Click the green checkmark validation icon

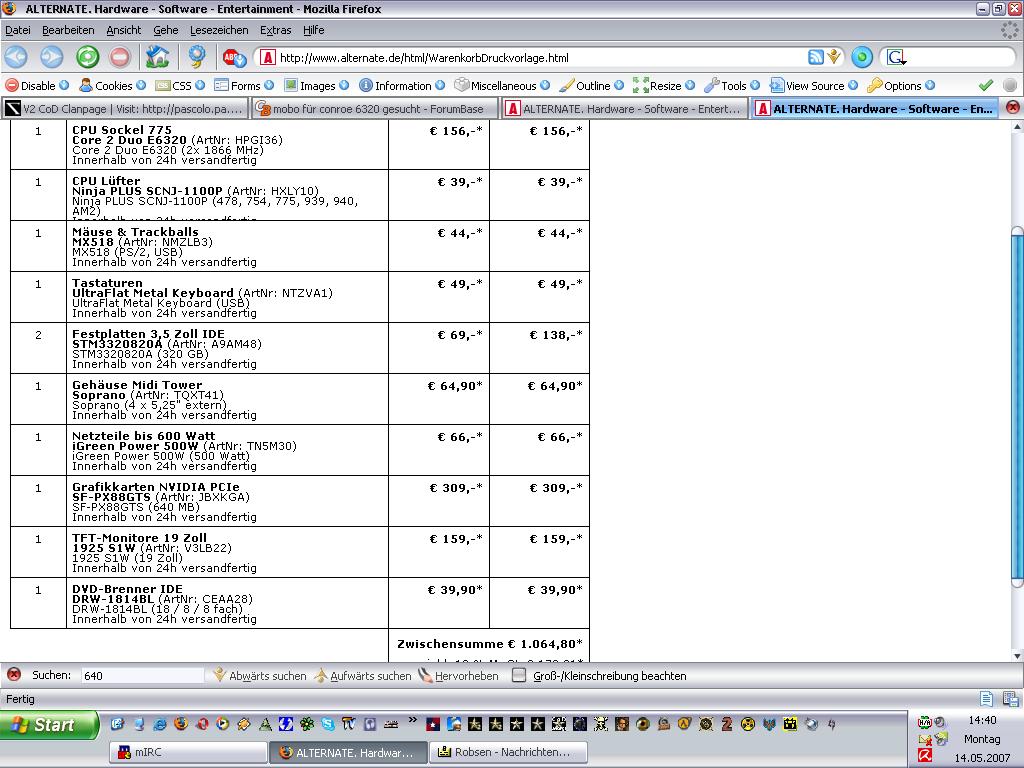pos(986,85)
